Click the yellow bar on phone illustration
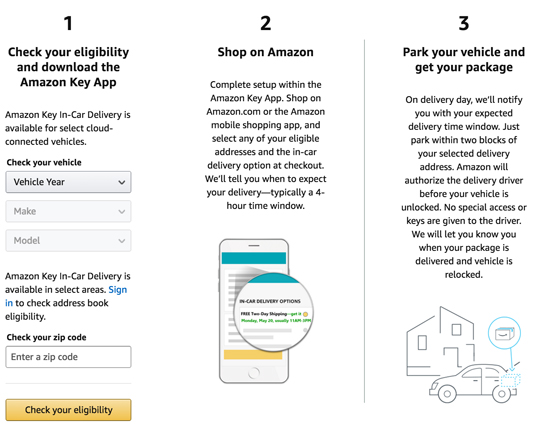535x440 pixels. click(253, 355)
